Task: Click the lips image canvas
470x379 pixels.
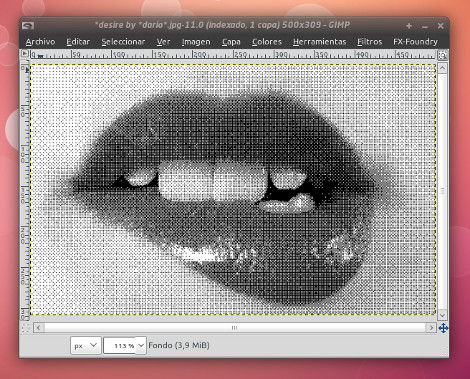Action: tap(233, 189)
